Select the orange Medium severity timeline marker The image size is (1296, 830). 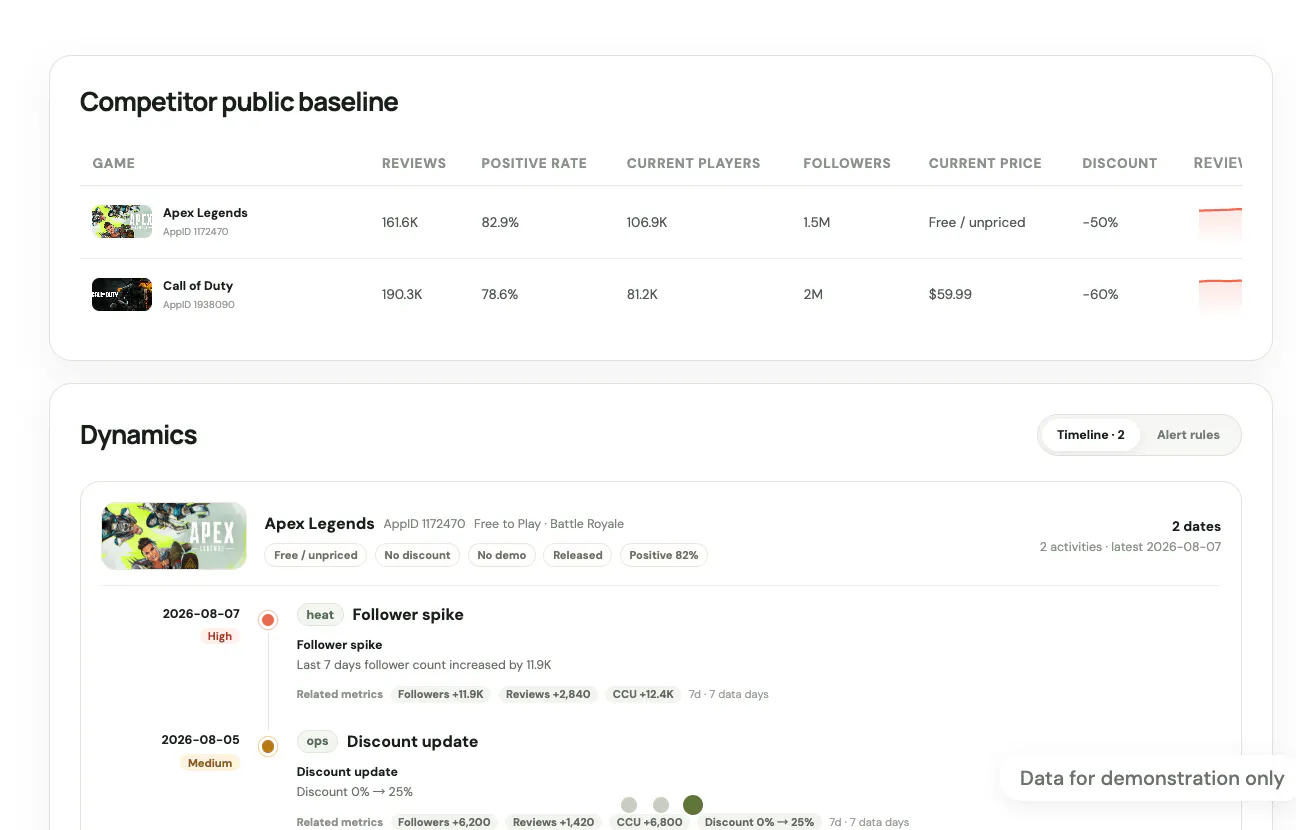point(268,746)
